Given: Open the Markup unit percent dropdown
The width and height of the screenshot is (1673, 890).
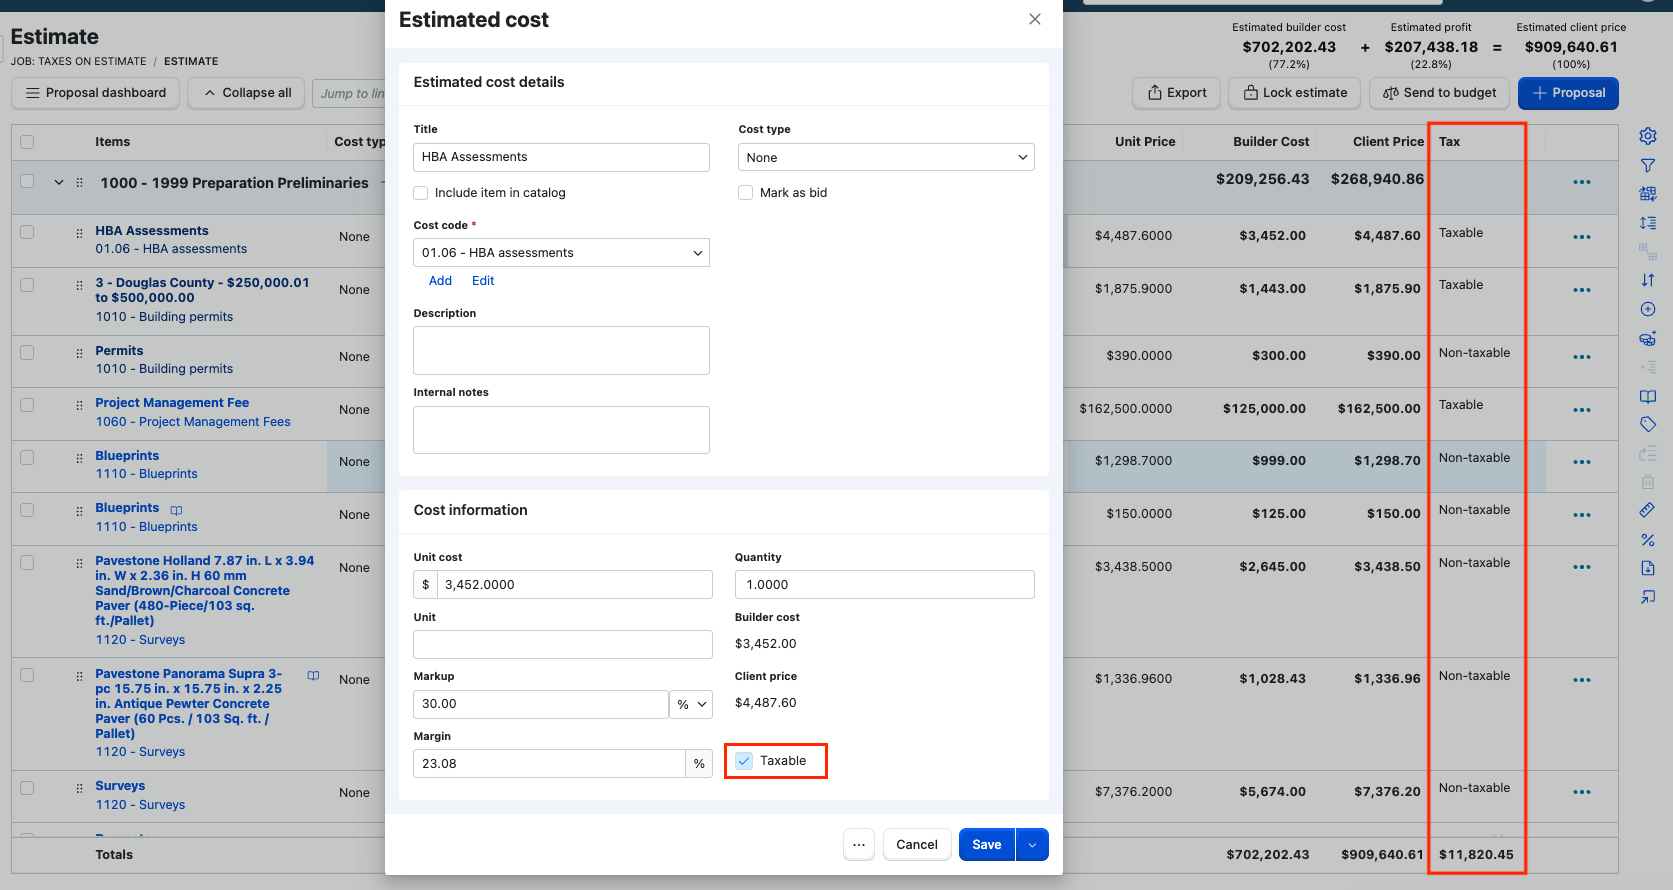Looking at the screenshot, I should click(691, 704).
